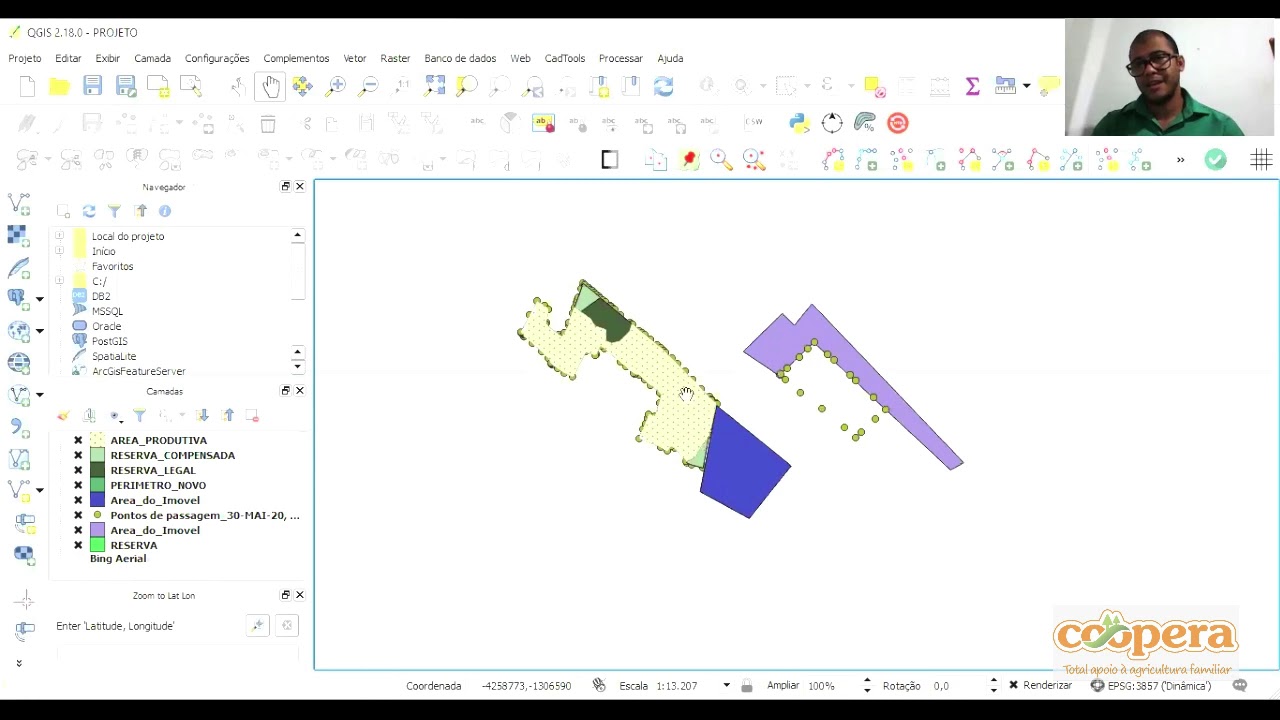Filter the Navegador browser with the funnel icon
The height and width of the screenshot is (720, 1280).
pyautogui.click(x=114, y=211)
